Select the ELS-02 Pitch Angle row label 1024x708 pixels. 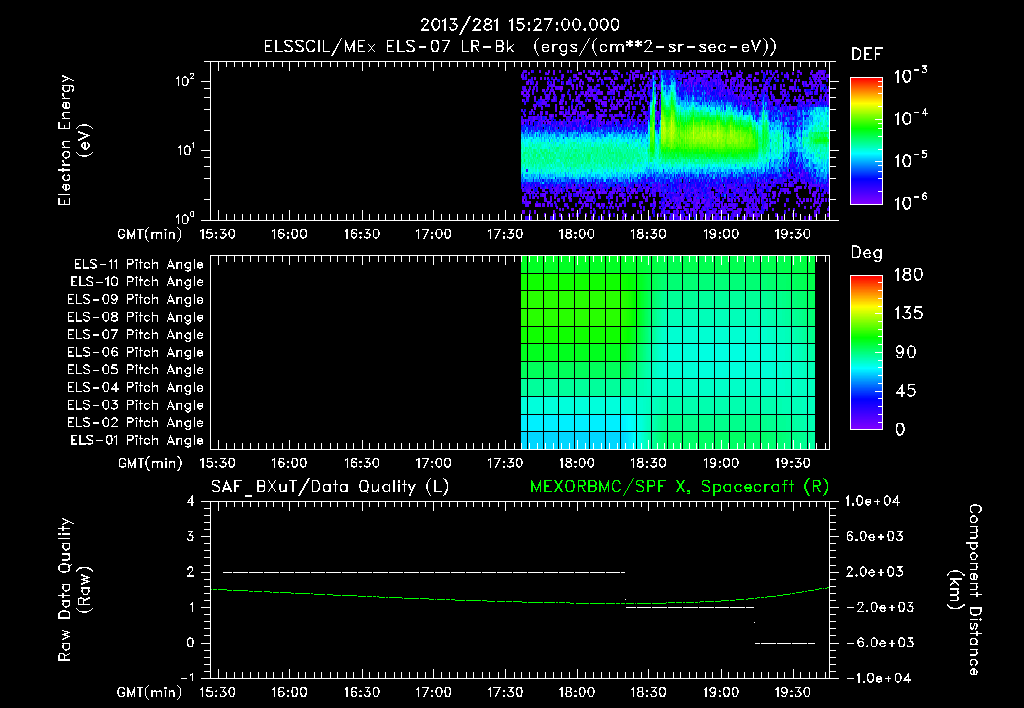(x=135, y=423)
